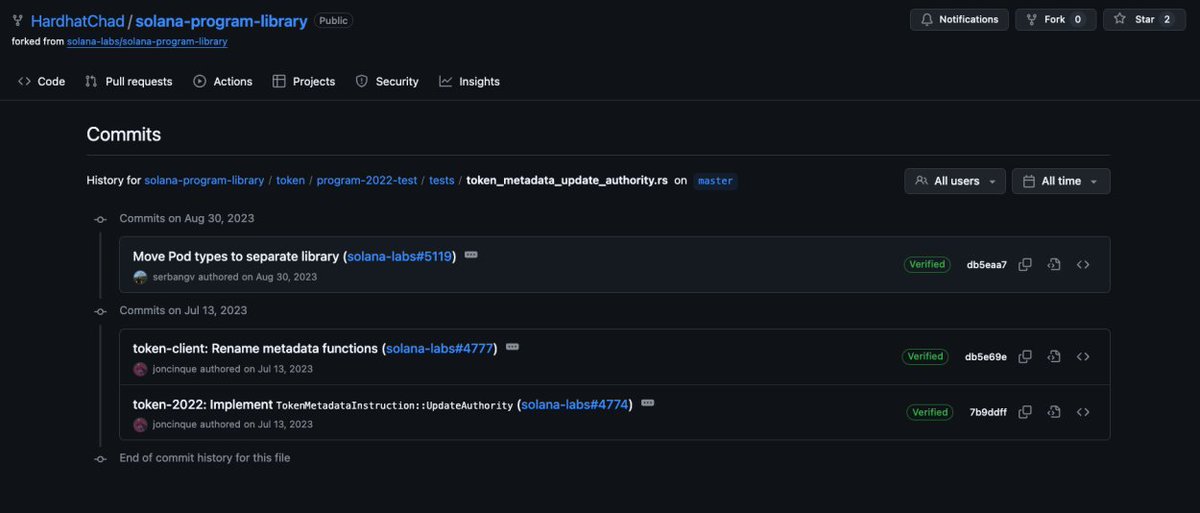Star the repository
1200x513 pixels.
click(x=1144, y=19)
